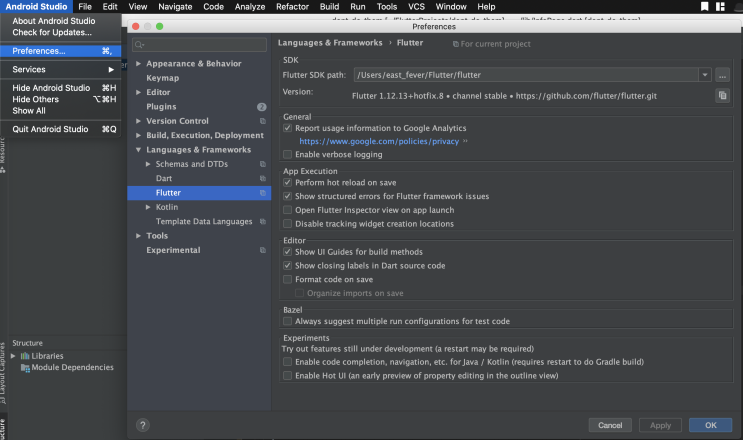The height and width of the screenshot is (440, 743).
Task: Expand Editor settings section
Action: [x=138, y=92]
